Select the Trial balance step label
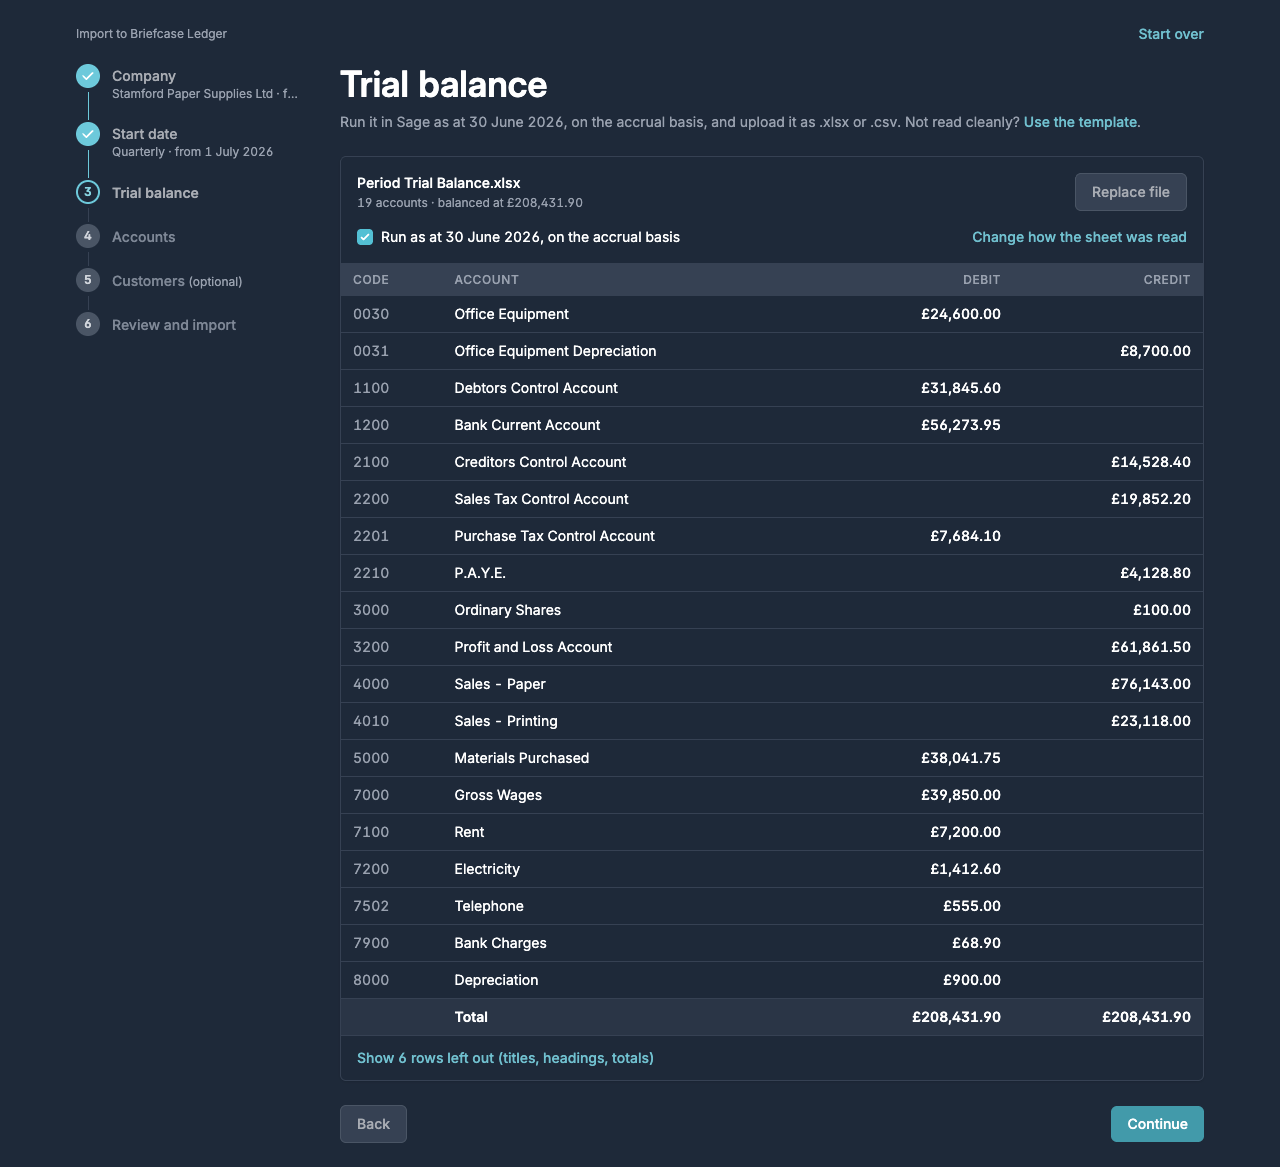Image resolution: width=1280 pixels, height=1167 pixels. click(155, 193)
